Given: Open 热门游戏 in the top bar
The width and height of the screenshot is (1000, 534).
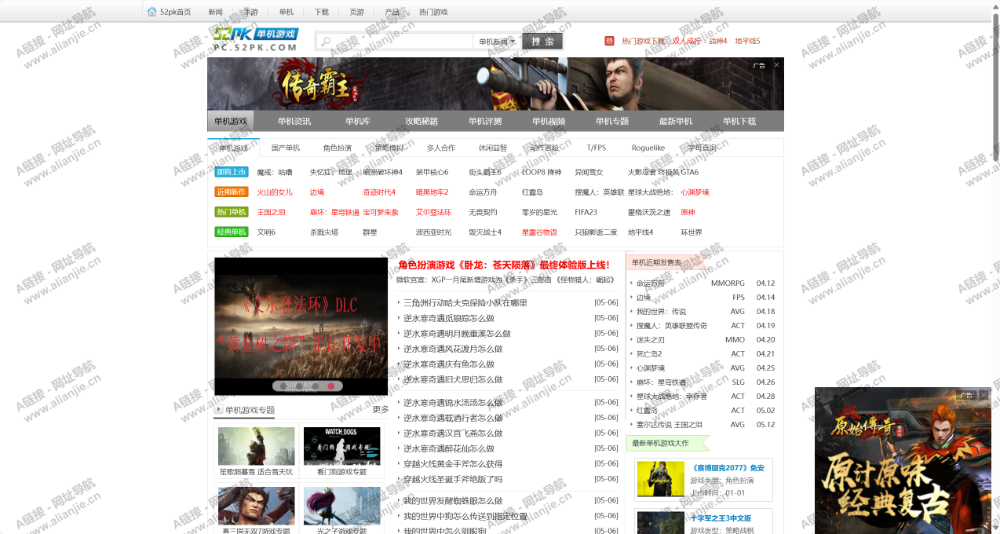Looking at the screenshot, I should click(x=433, y=11).
